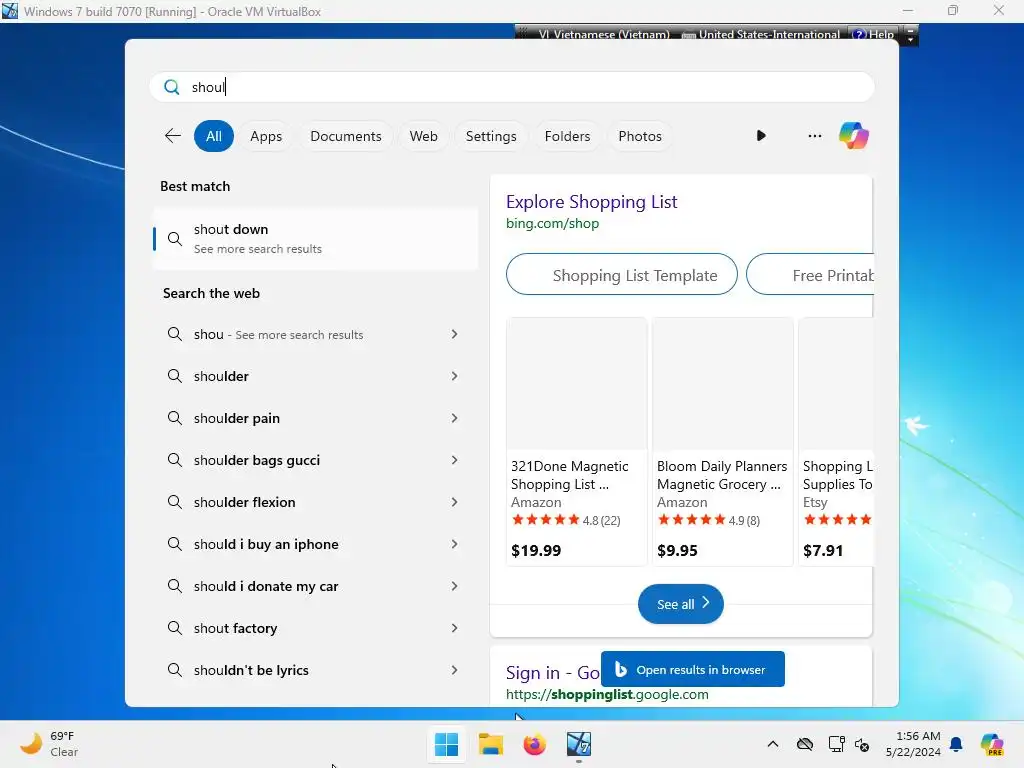The image size is (1024, 768).
Task: Expand 'shoulder' suggestion chevron
Action: (x=455, y=376)
